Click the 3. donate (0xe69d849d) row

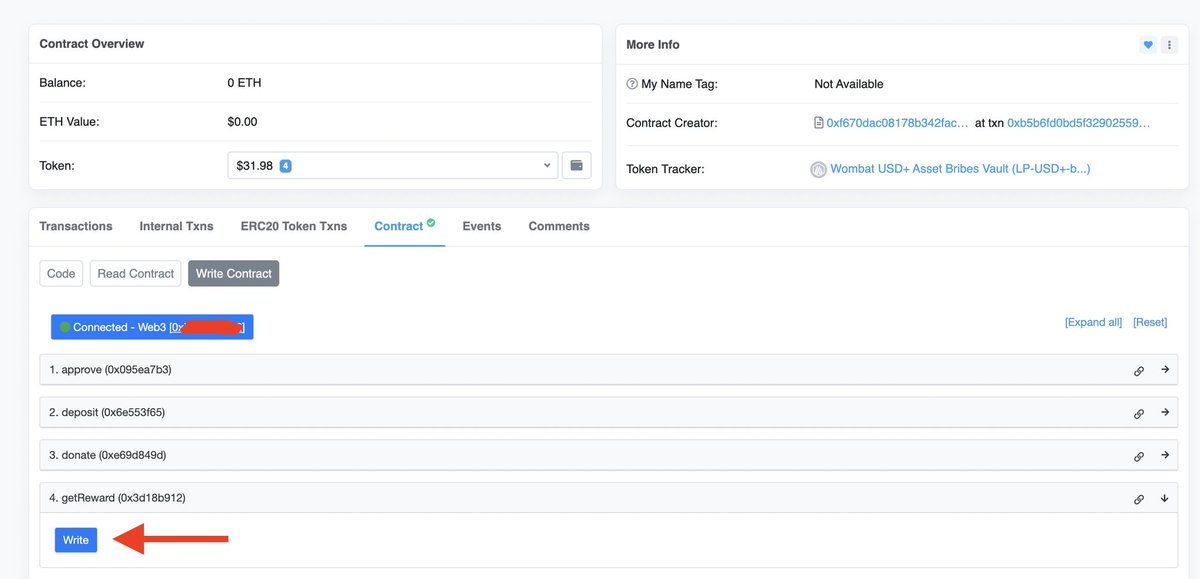609,455
